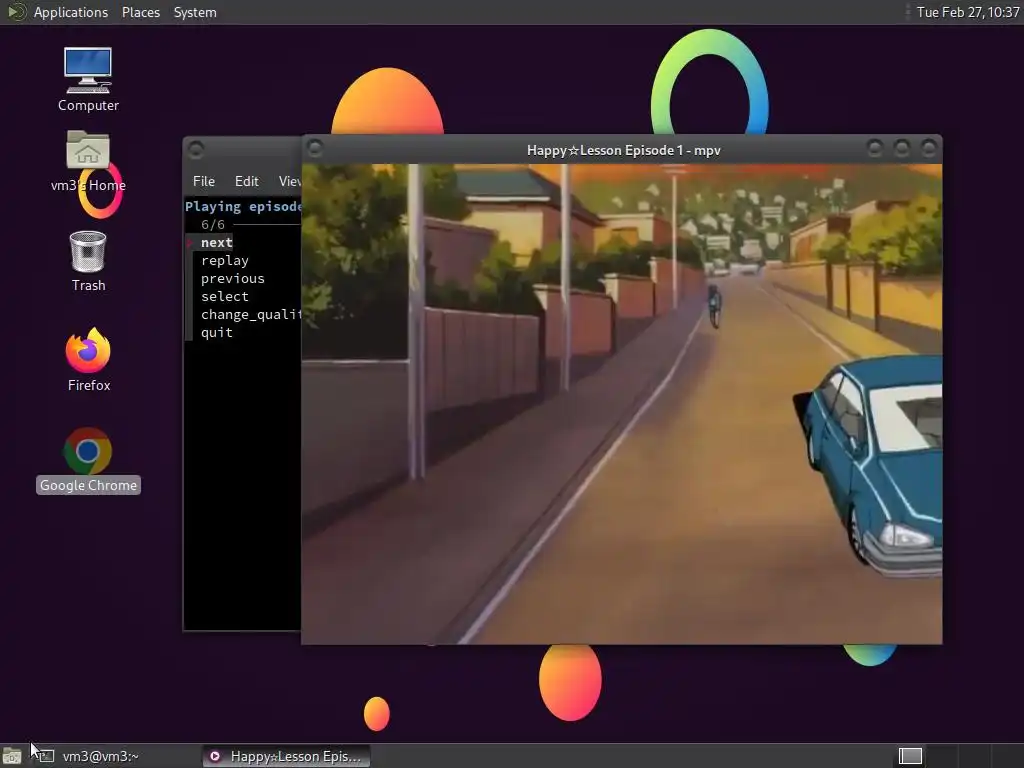This screenshot has width=1024, height=768.
Task: Select the 'quit' option in the terminal
Action: [217, 332]
